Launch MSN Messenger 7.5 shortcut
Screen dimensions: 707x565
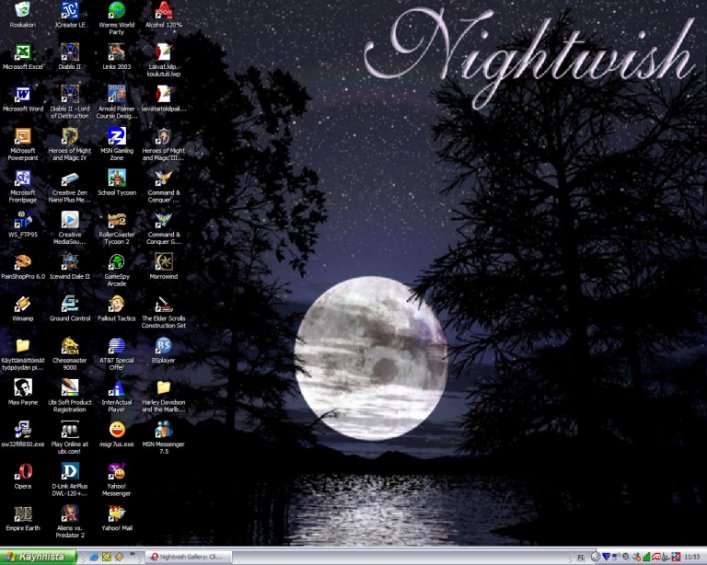click(x=163, y=429)
